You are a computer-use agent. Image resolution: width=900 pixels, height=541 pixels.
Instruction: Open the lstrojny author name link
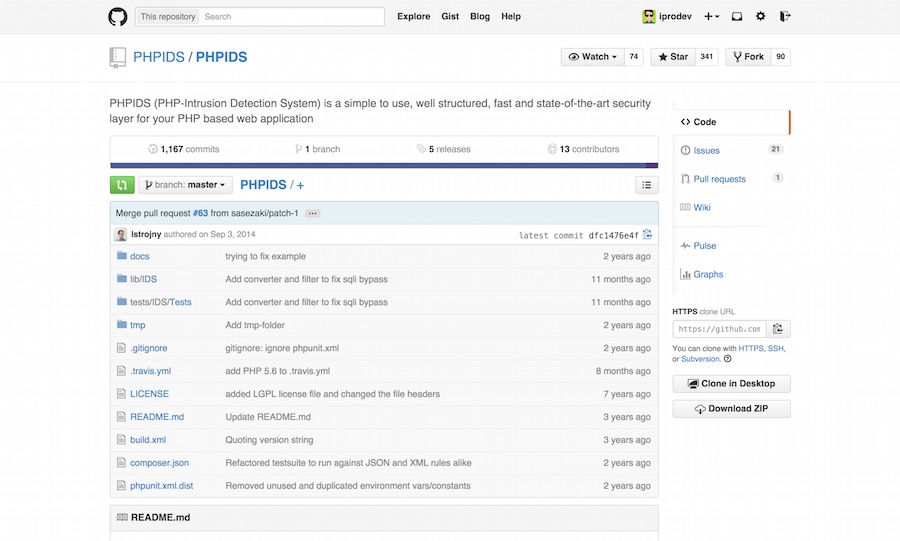point(146,234)
